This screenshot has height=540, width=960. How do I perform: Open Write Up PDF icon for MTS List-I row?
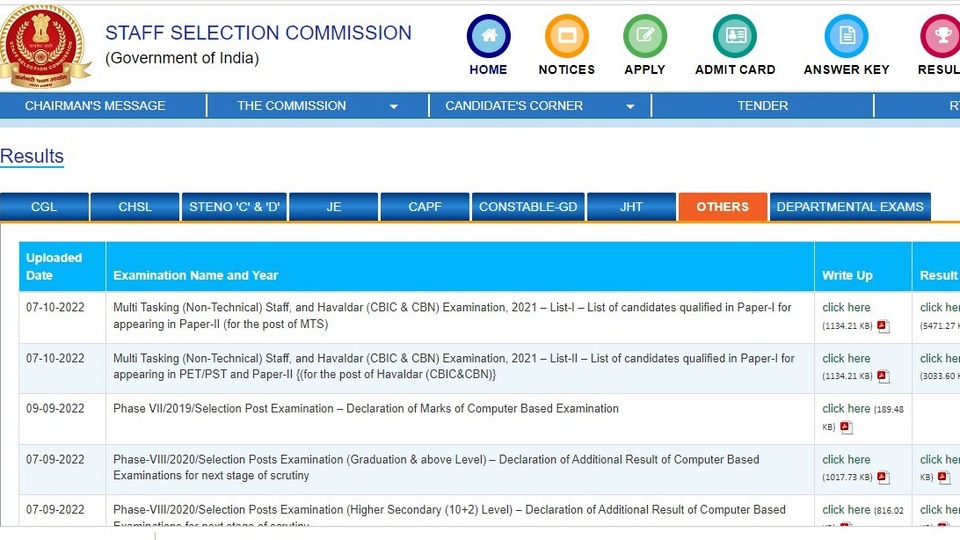[883, 326]
